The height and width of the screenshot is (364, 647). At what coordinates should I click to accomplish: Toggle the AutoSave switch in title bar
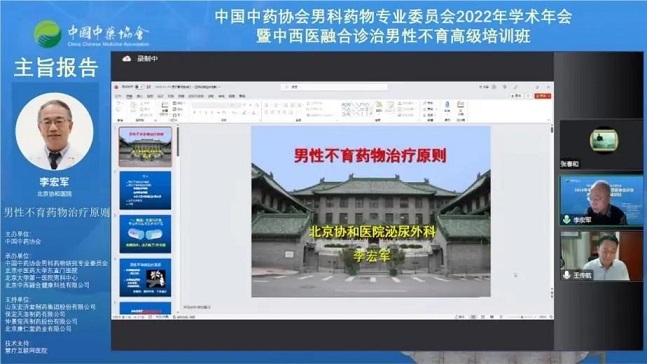pyautogui.click(x=139, y=87)
